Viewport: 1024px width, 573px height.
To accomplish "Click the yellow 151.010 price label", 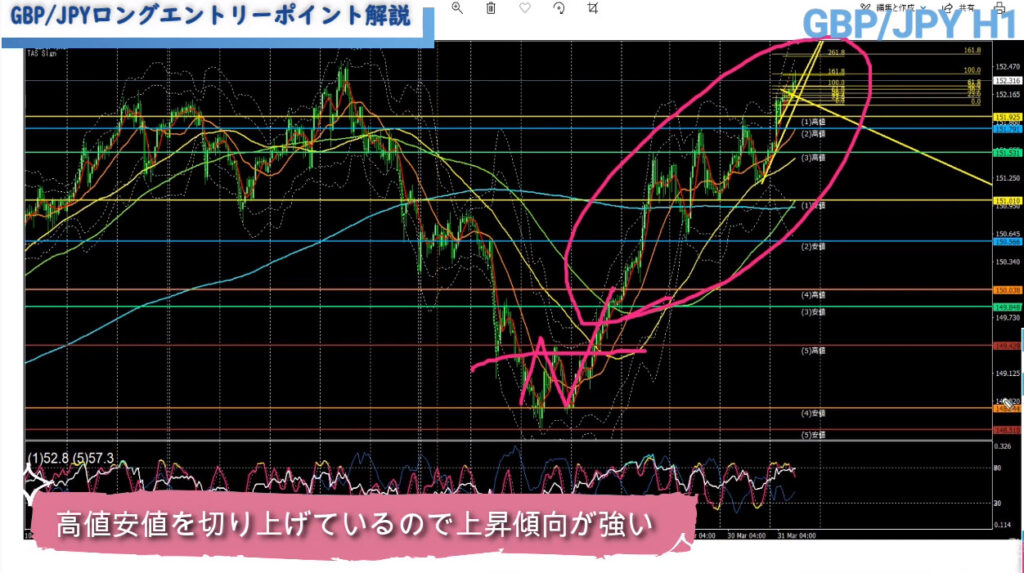I will pos(1005,201).
